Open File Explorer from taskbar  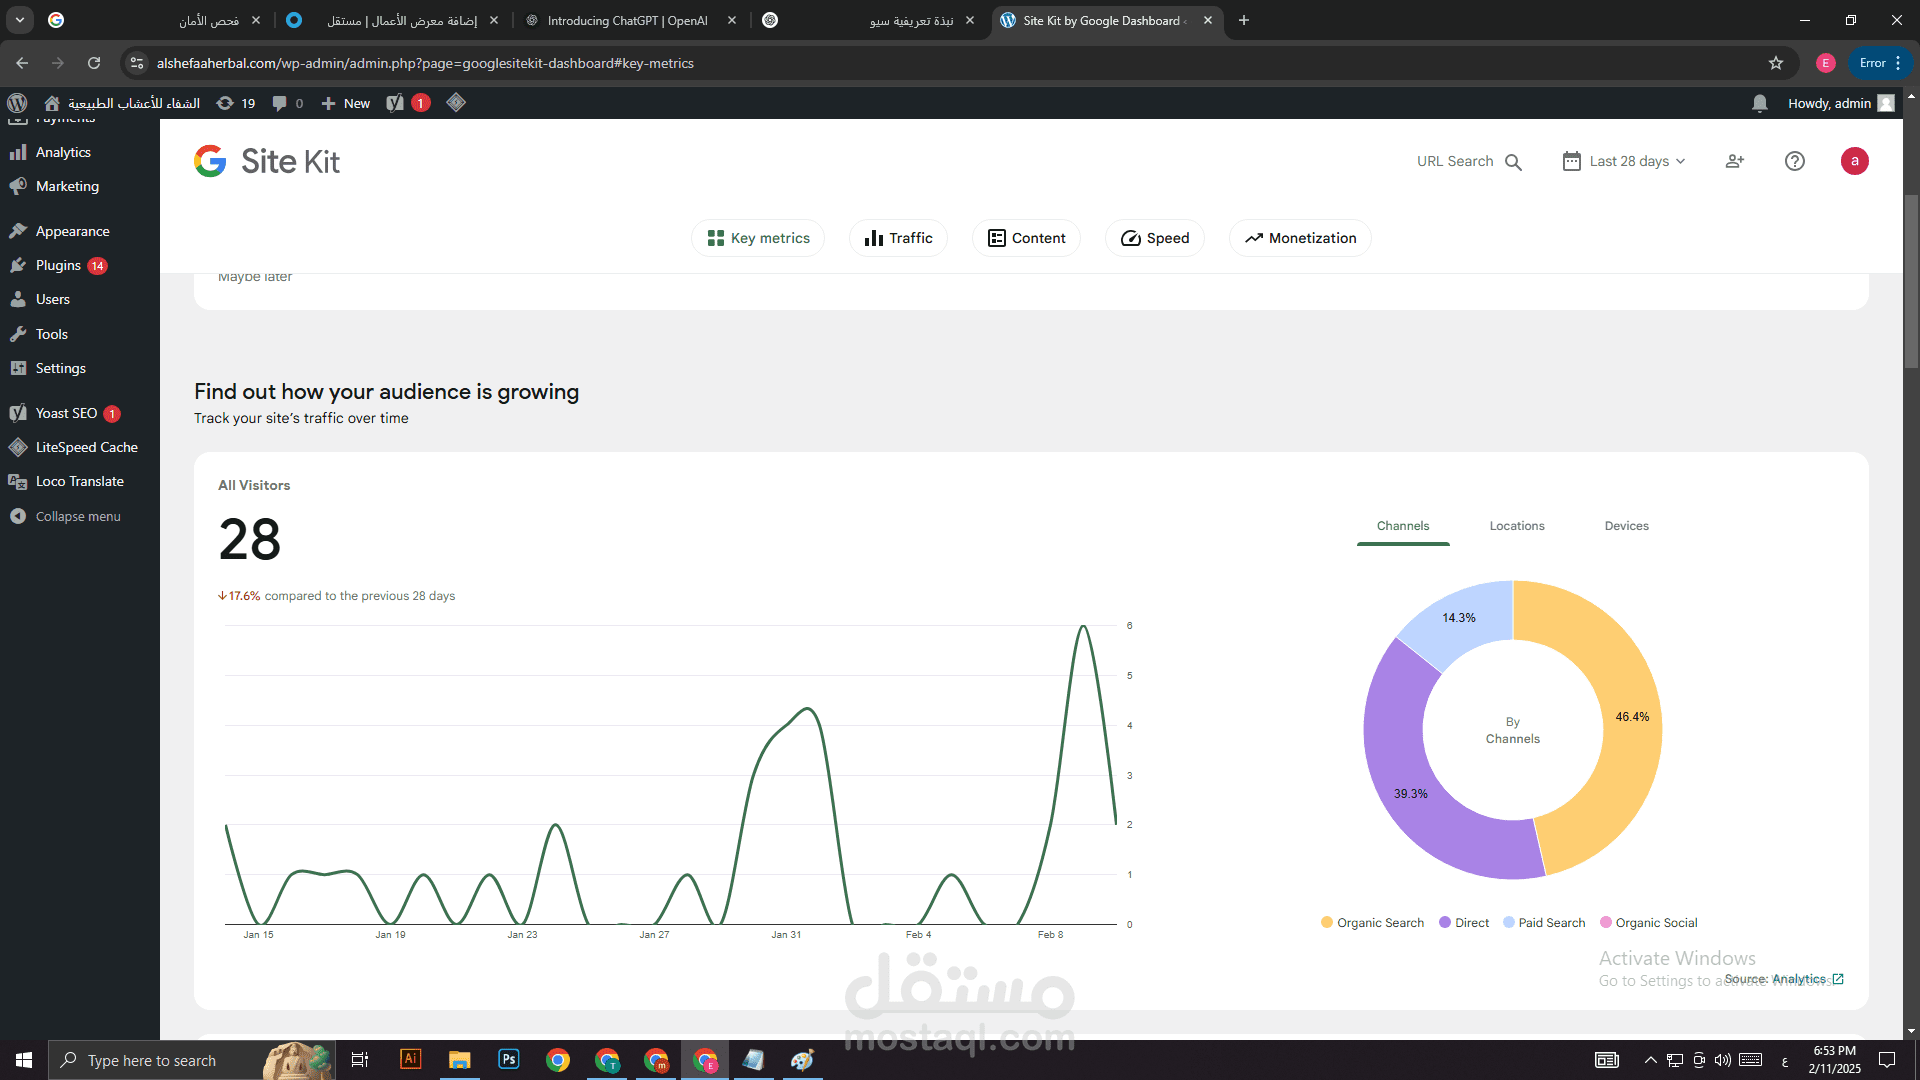459,1060
